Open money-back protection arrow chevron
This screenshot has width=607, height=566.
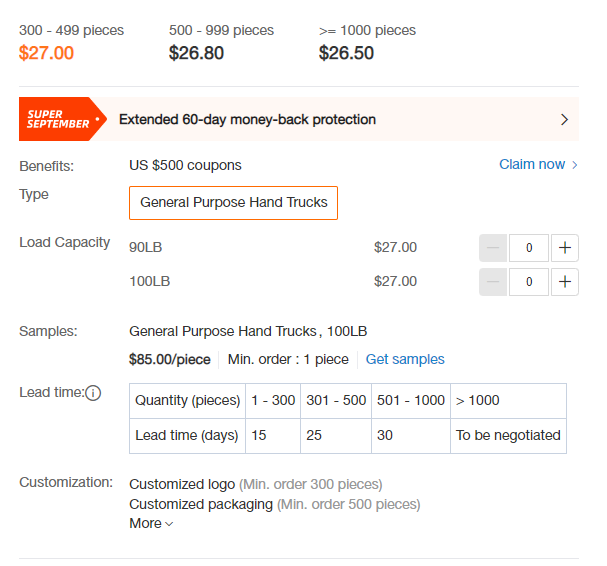(x=564, y=119)
